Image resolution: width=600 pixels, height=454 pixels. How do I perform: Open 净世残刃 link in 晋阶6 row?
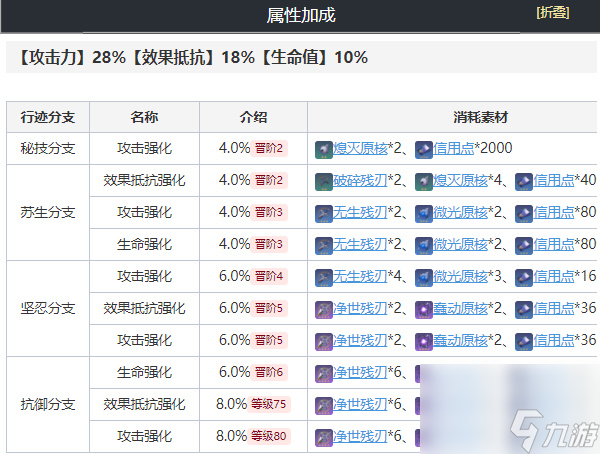tap(360, 372)
